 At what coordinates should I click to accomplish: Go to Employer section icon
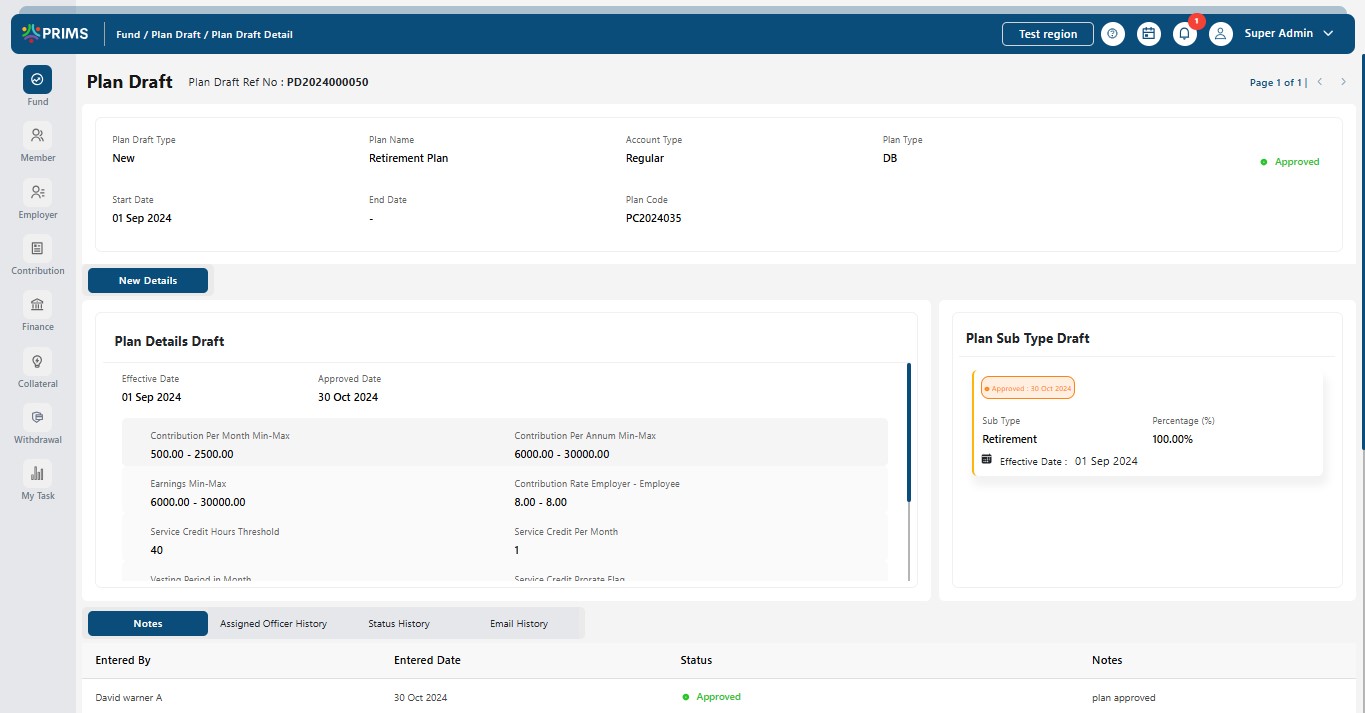point(37,192)
